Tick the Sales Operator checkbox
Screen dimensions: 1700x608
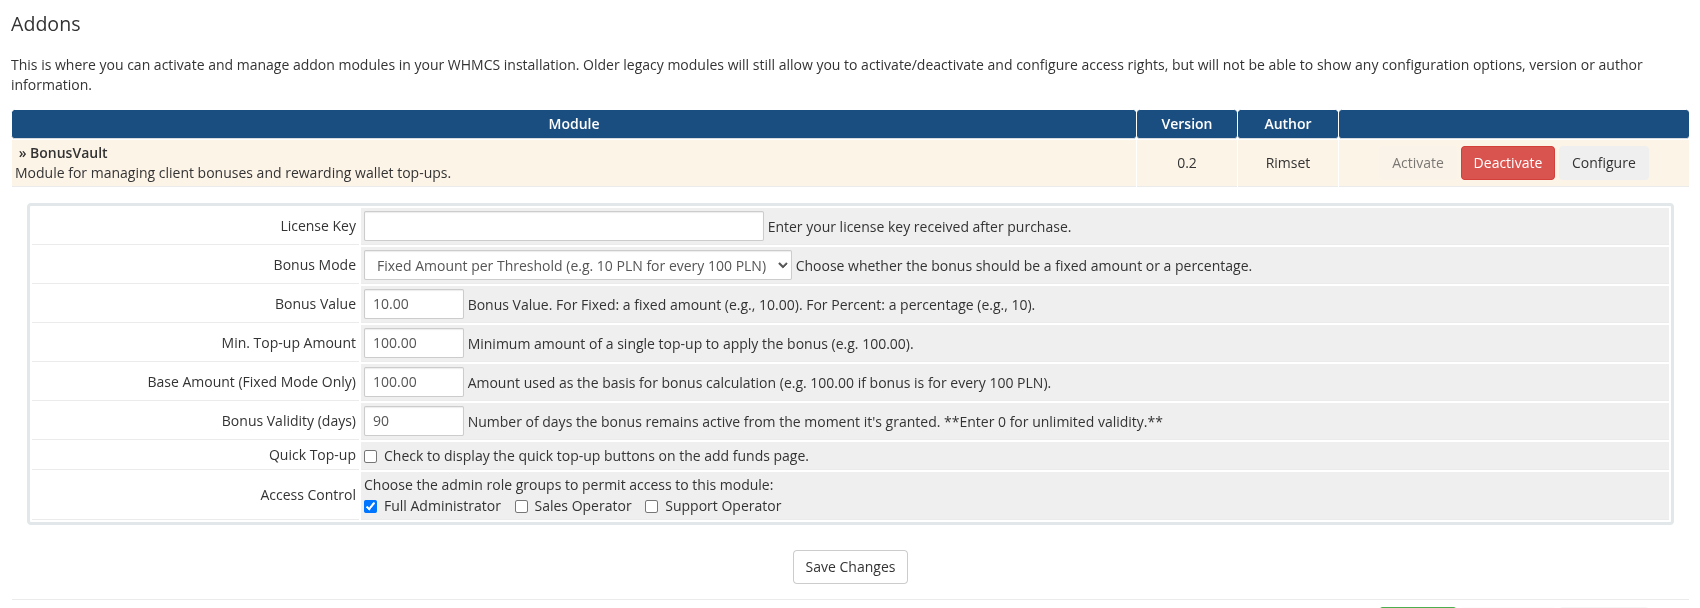[521, 507]
